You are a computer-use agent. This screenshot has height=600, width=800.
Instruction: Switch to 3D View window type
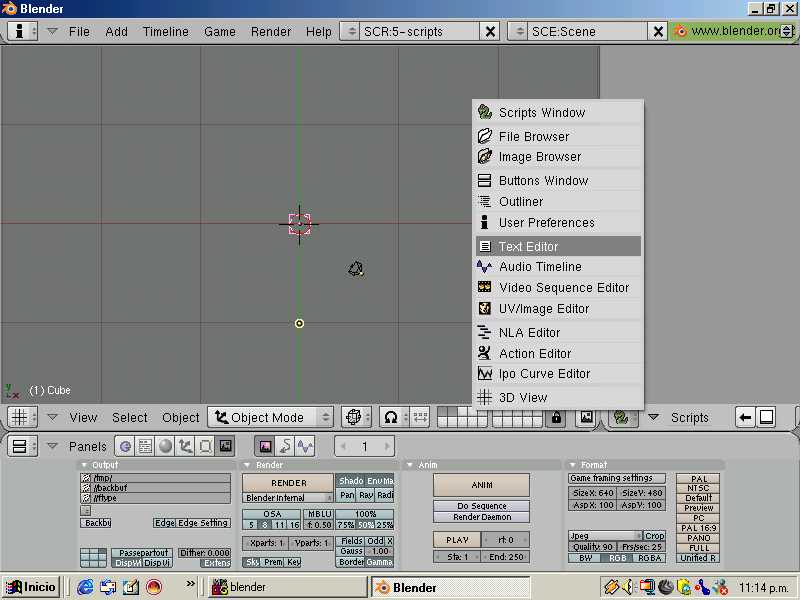(x=558, y=397)
